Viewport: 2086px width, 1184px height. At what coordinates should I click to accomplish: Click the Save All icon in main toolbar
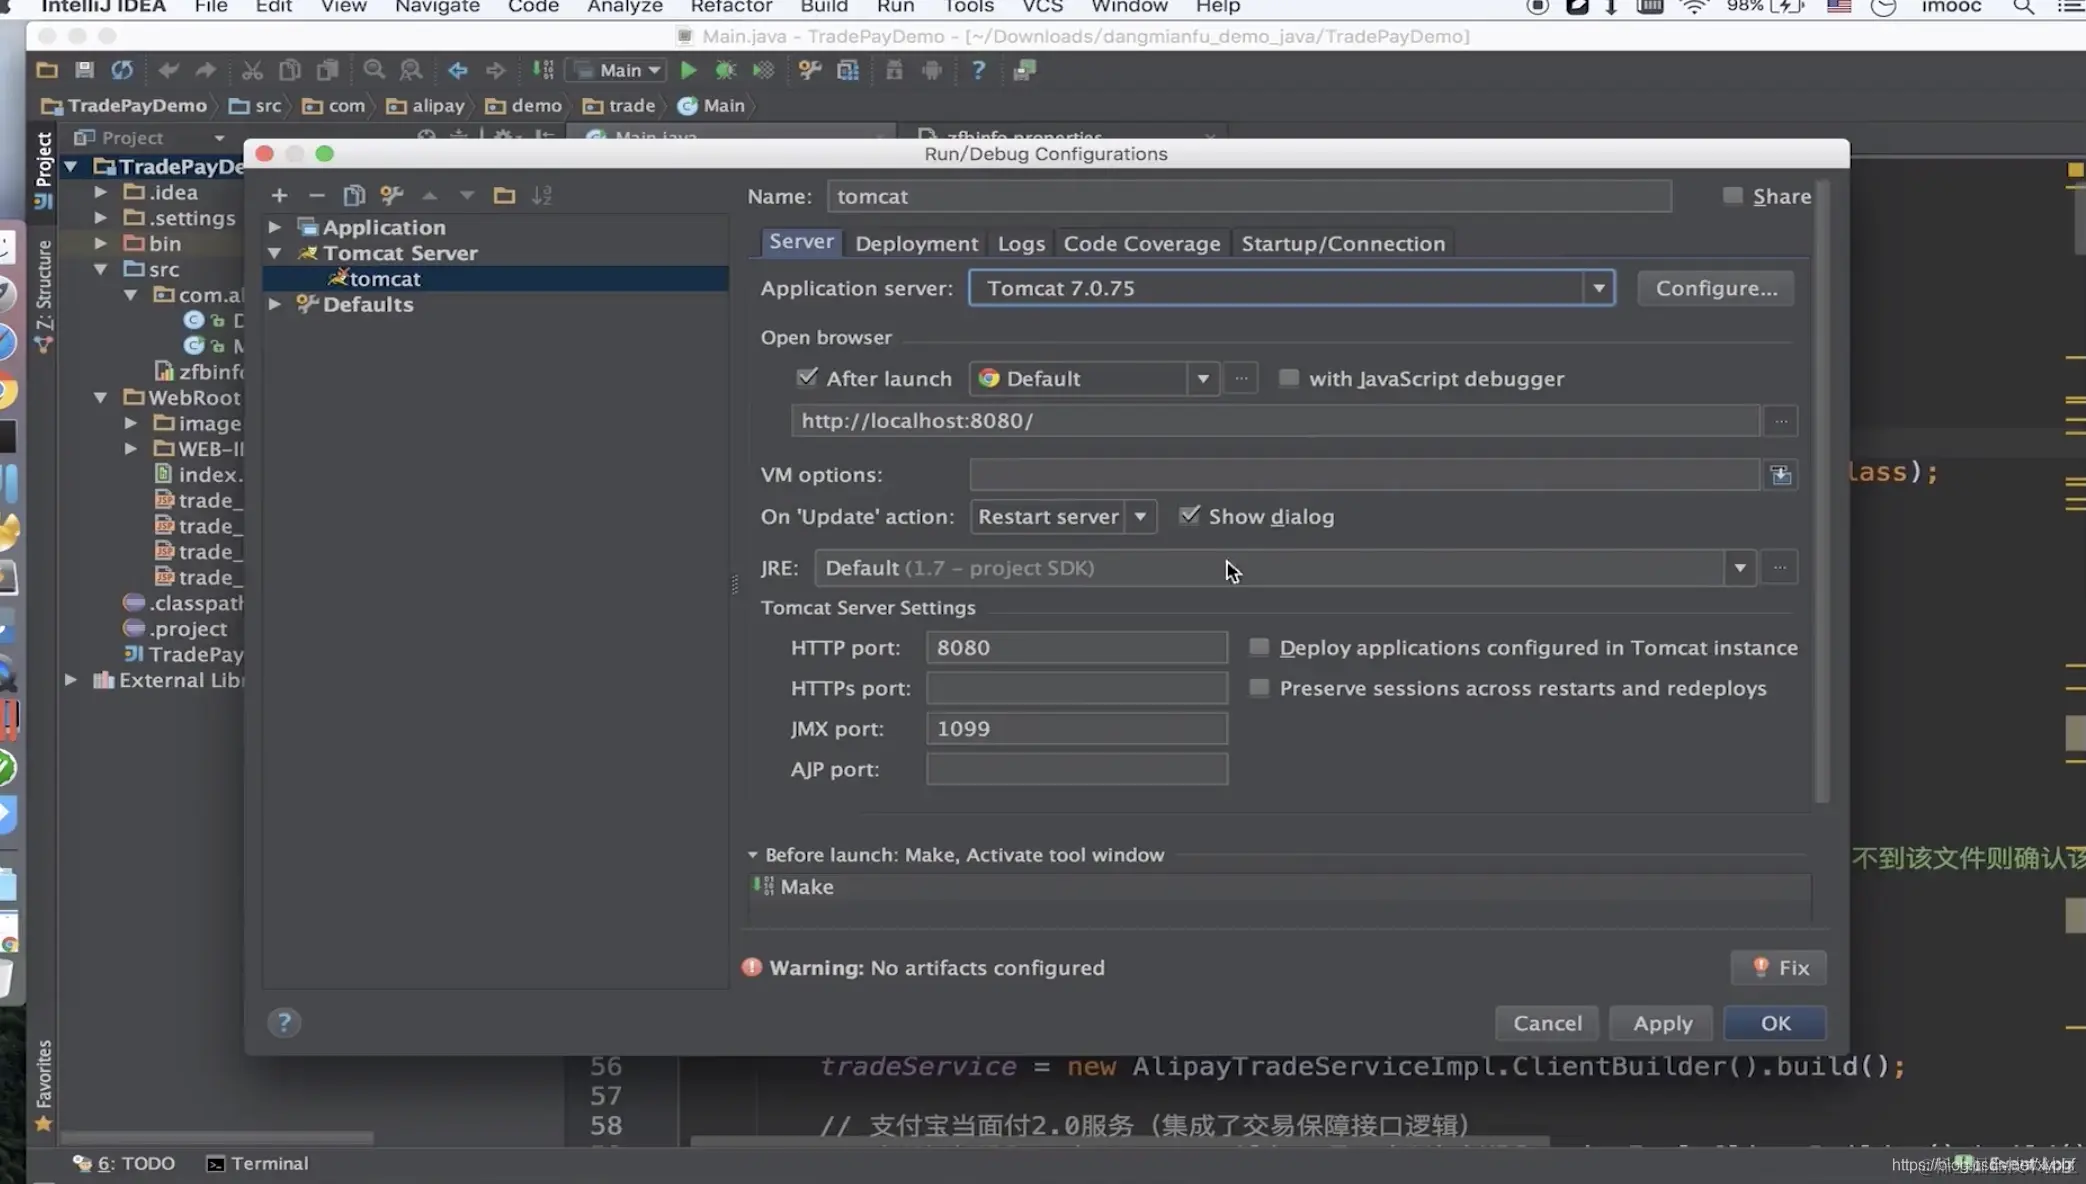point(84,70)
